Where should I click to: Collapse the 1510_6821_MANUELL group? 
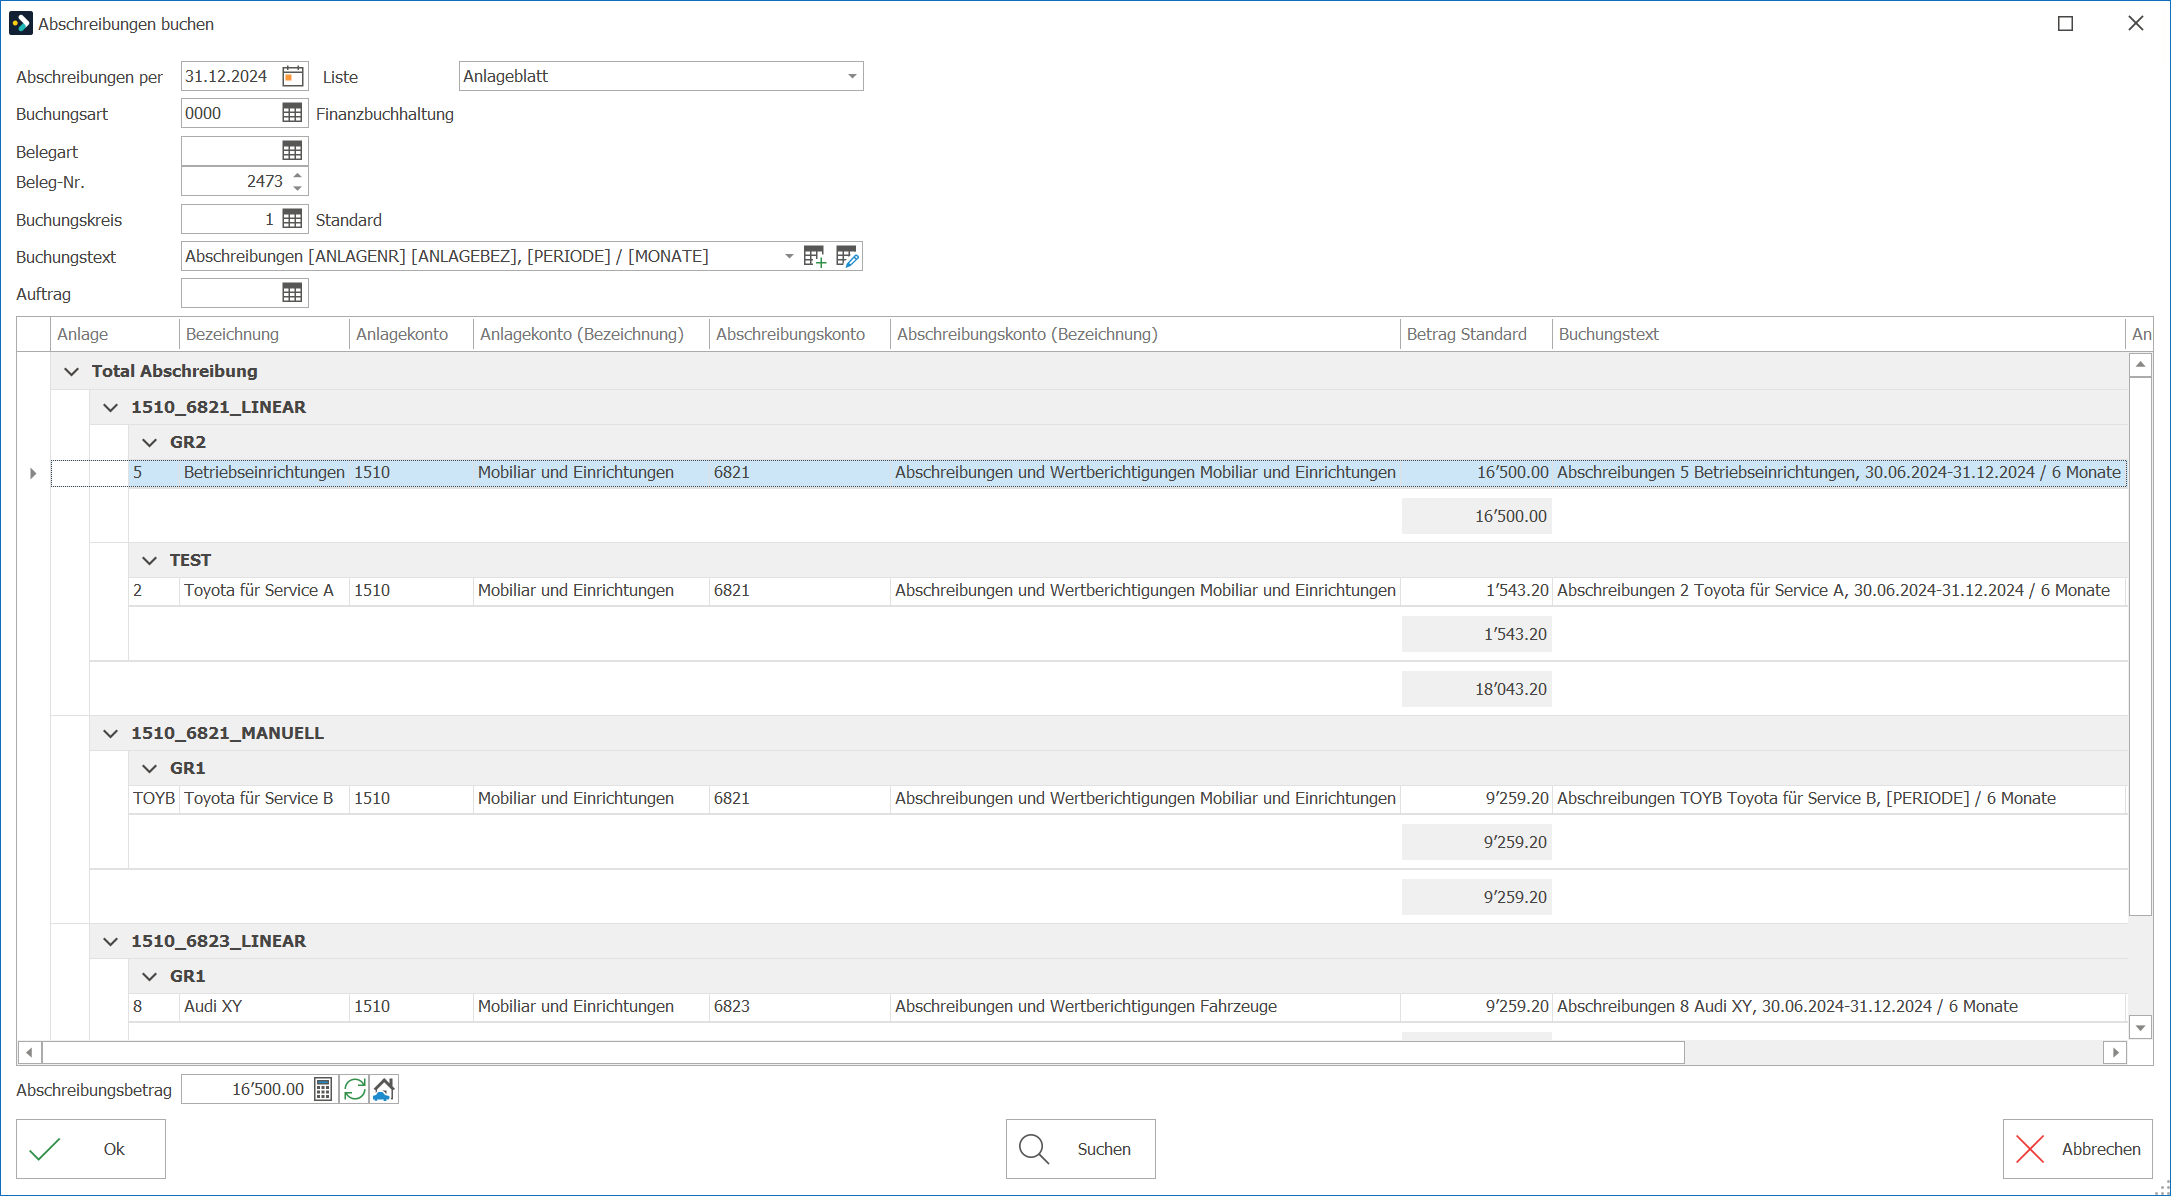[x=110, y=733]
